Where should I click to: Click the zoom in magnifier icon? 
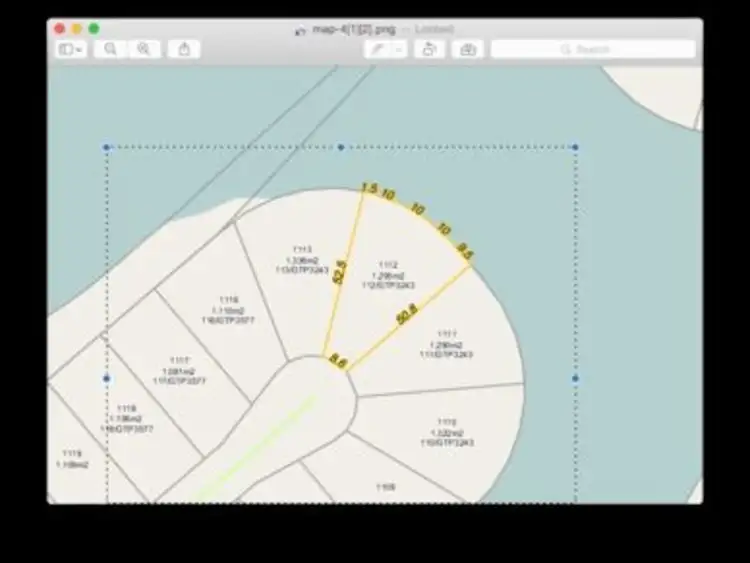tap(144, 49)
